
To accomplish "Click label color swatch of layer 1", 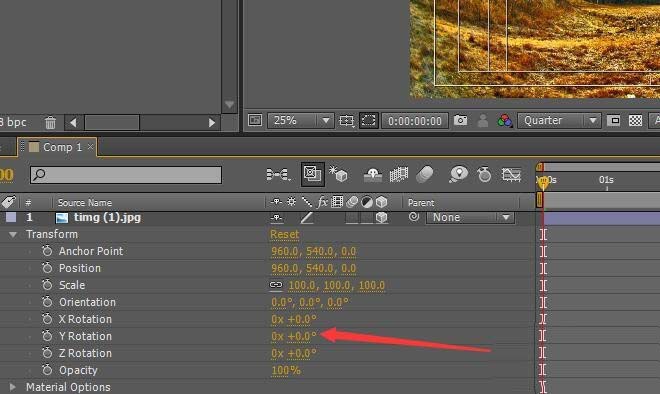I will (x=11, y=218).
